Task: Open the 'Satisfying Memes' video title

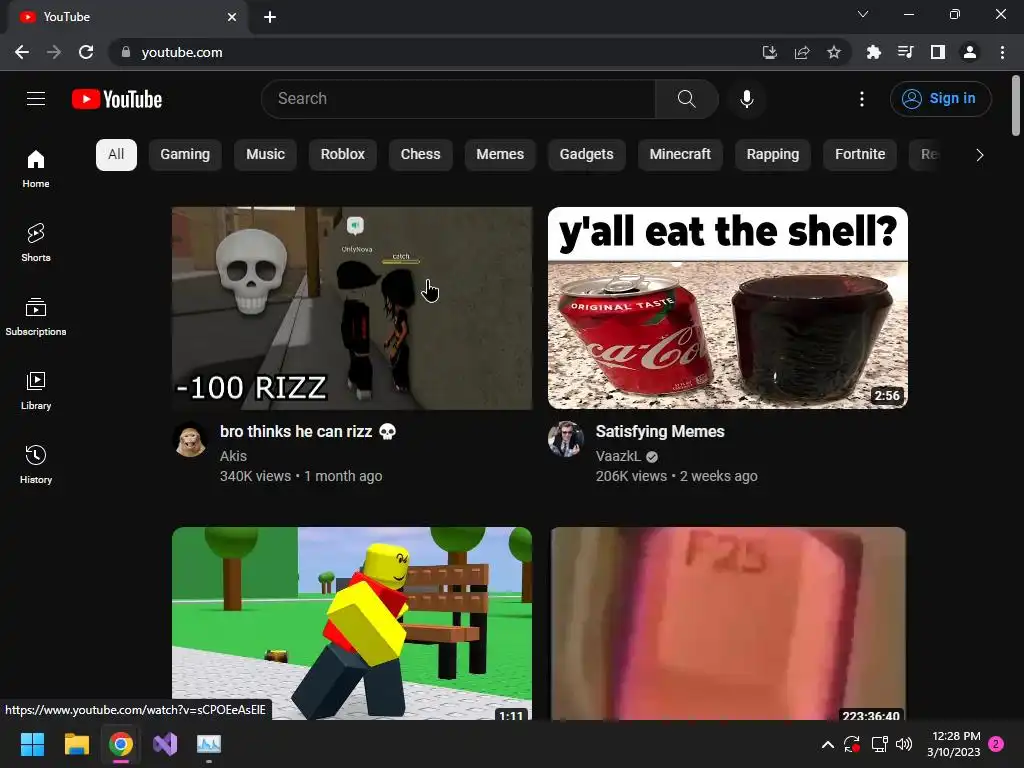Action: tap(660, 432)
